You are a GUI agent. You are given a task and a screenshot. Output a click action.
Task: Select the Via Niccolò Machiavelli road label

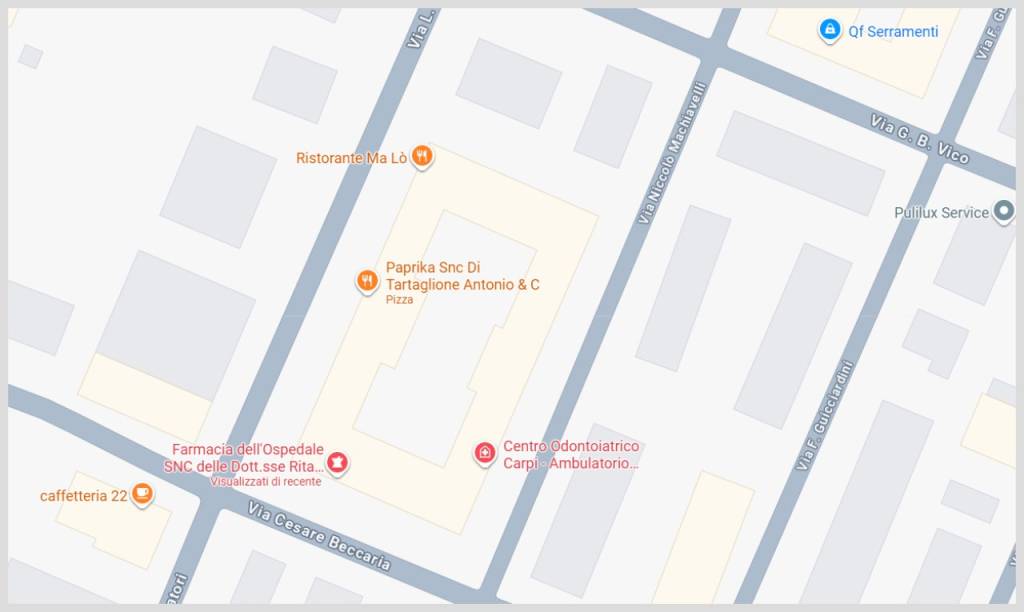[x=673, y=153]
